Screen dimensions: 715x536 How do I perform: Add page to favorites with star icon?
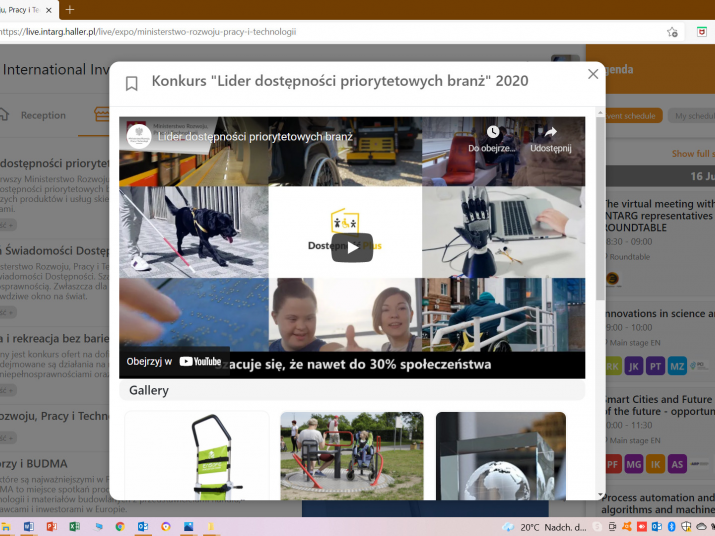click(673, 31)
